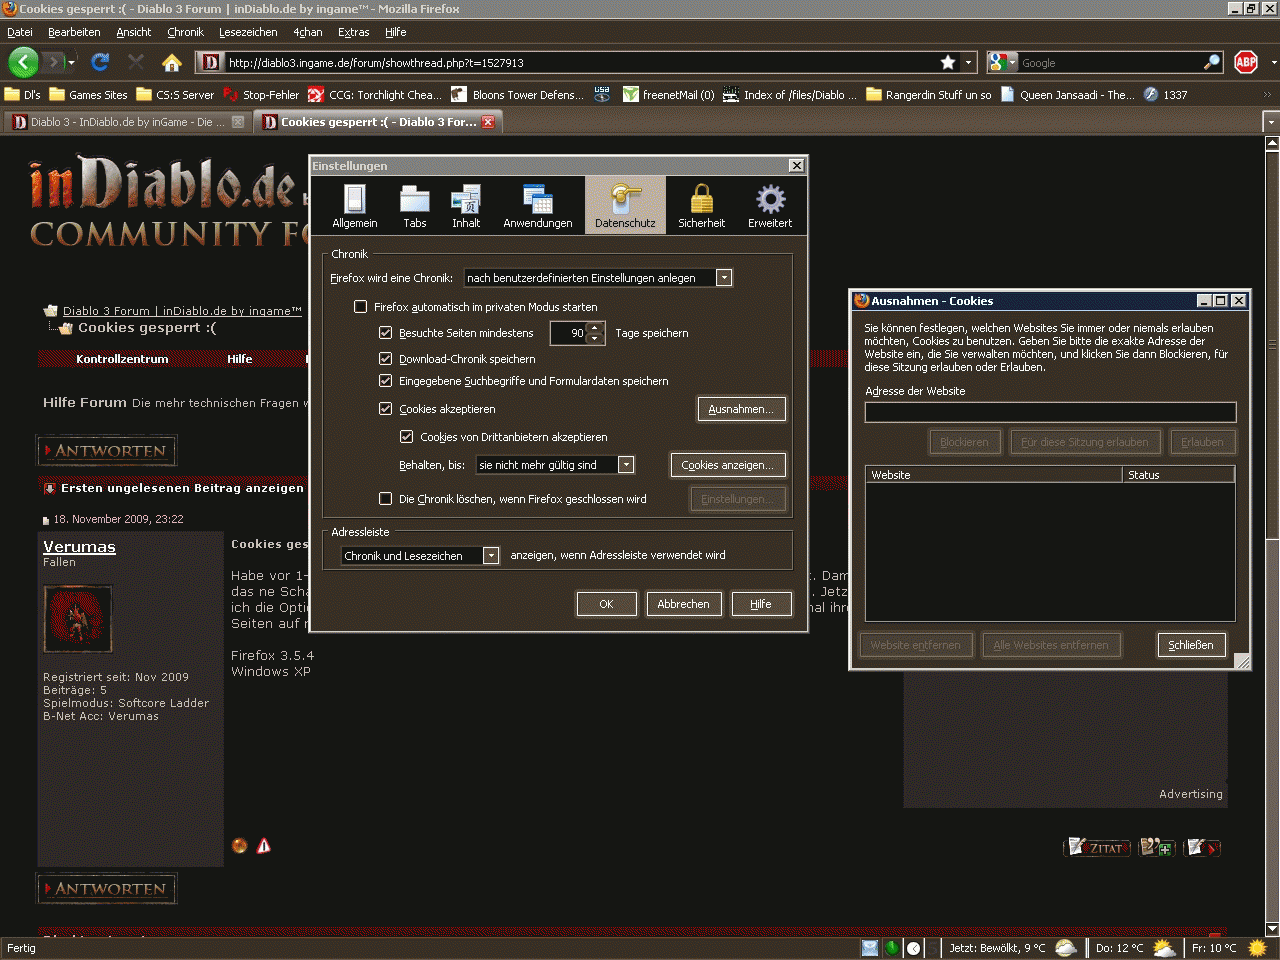Open the Erweitert settings panel
1280x960 pixels.
[x=769, y=205]
